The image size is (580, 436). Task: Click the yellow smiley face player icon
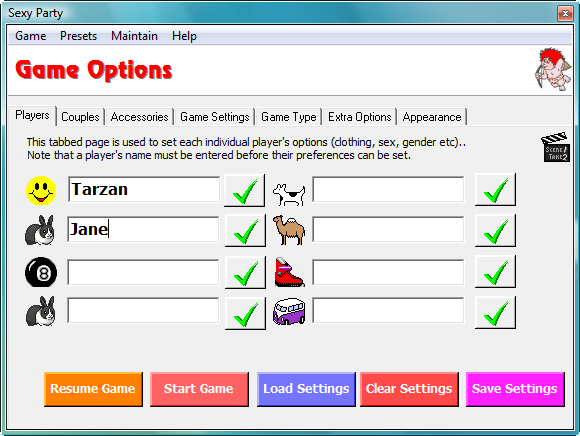[x=41, y=190]
